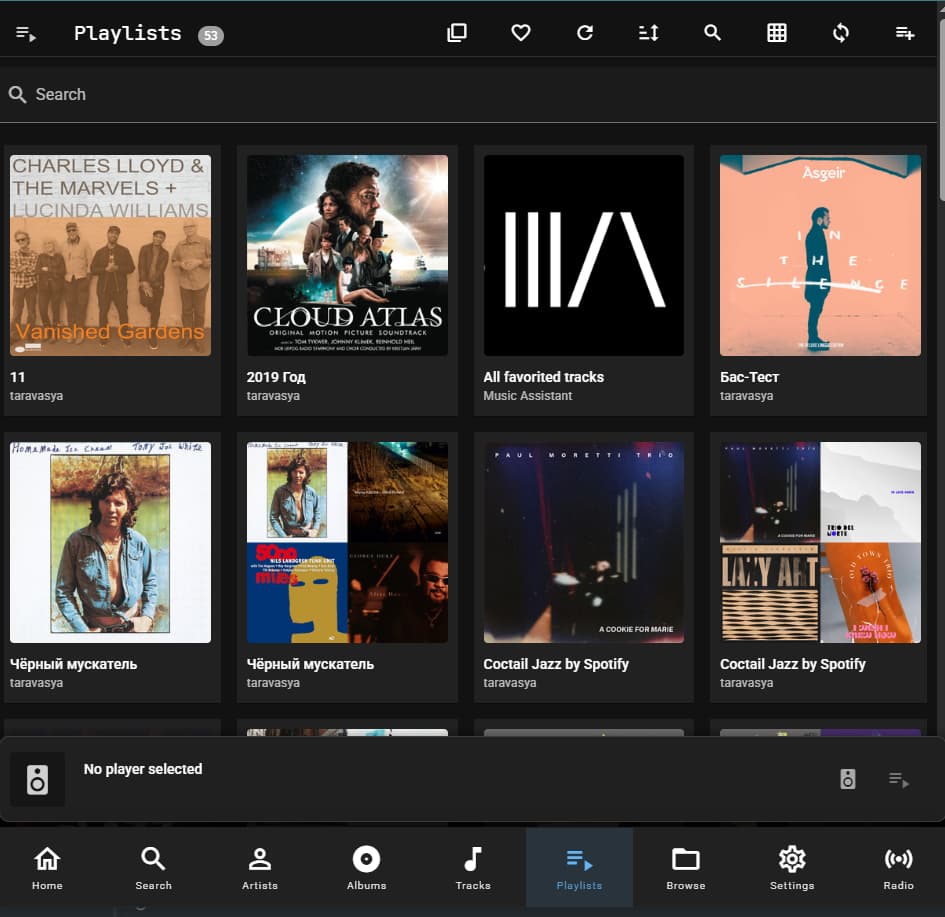Click the playlist icon left of the Playlists title
Viewport: 945px width, 917px height.
[x=26, y=34]
